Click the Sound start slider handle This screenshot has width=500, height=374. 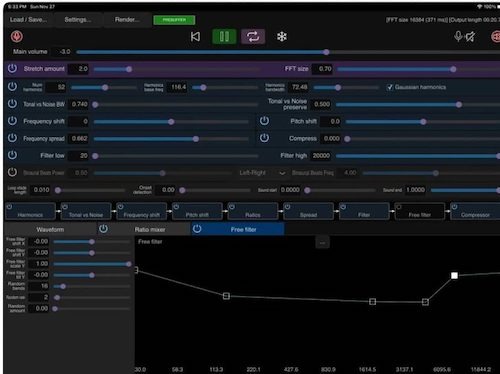pos(307,190)
